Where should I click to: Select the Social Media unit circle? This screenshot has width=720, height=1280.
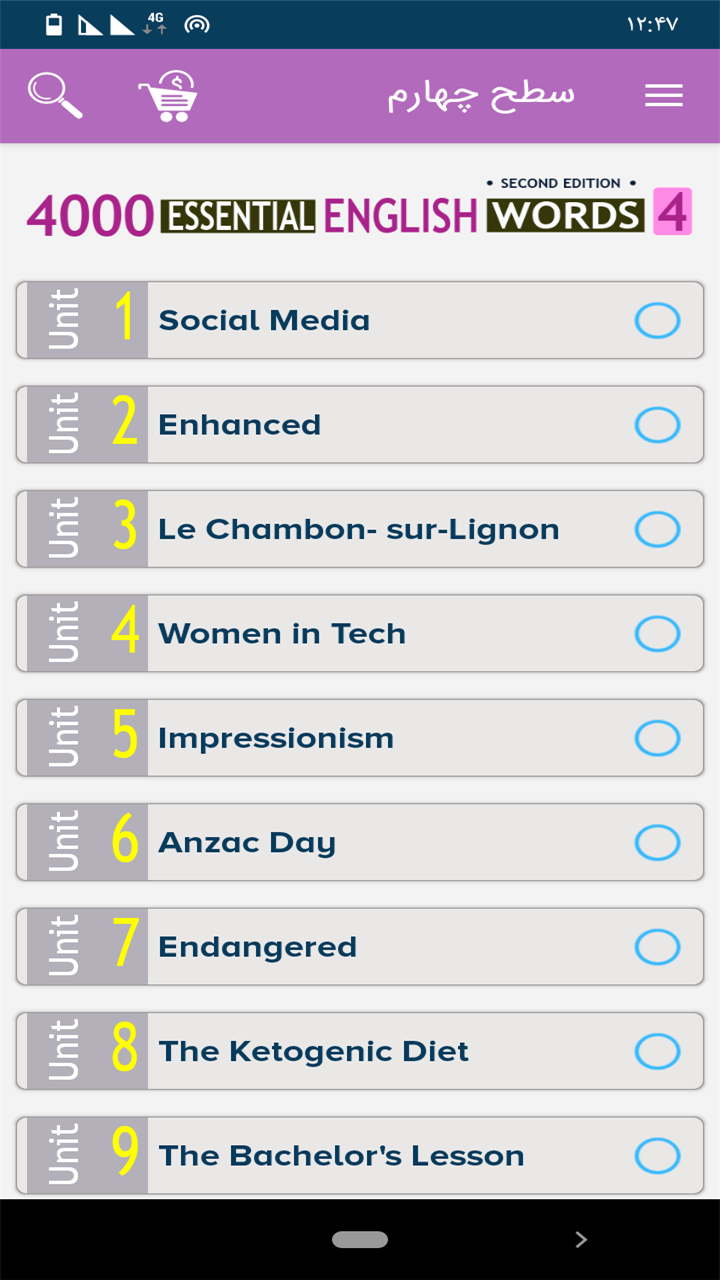tap(657, 321)
